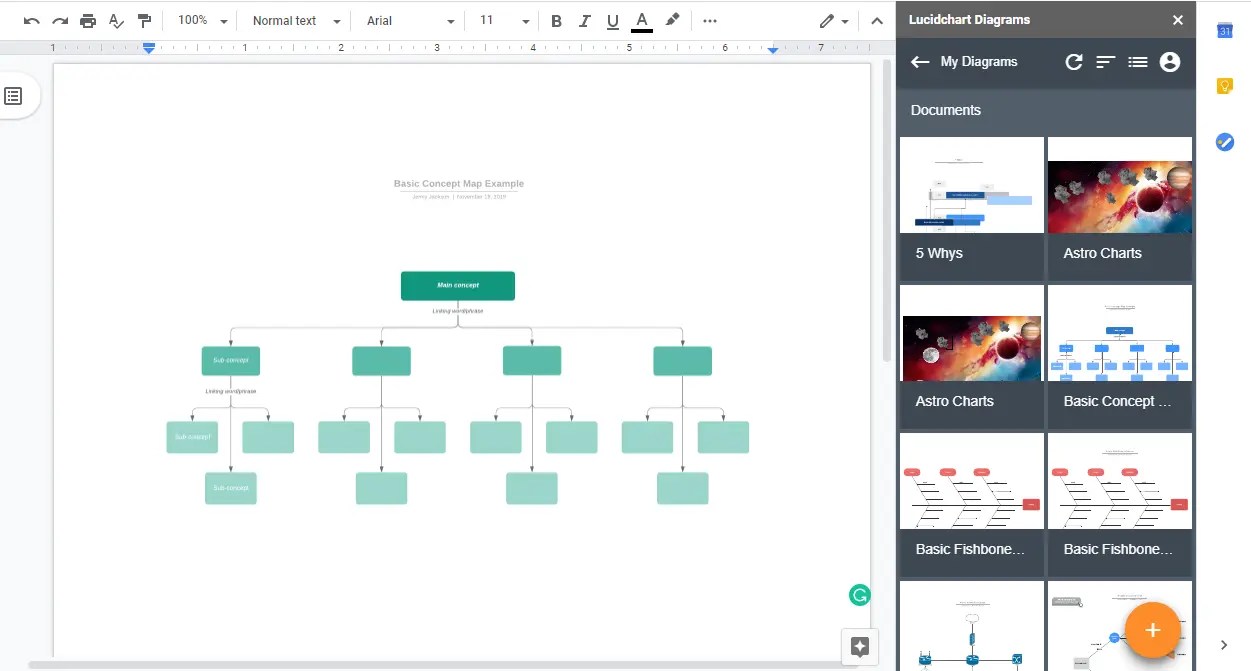
Task: Toggle italic formatting
Action: point(584,21)
